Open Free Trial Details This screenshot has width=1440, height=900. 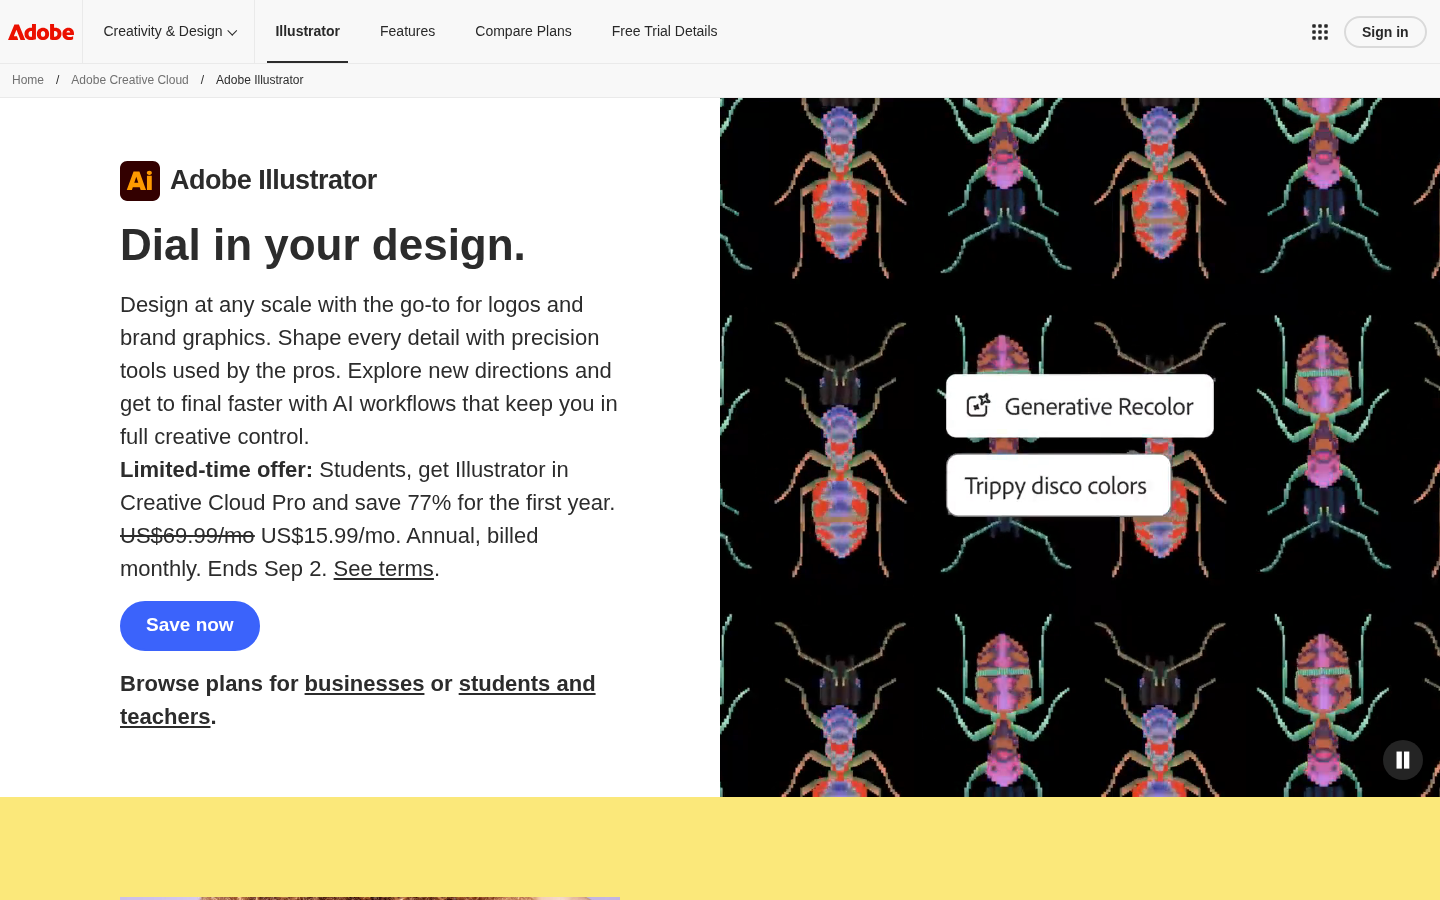click(x=664, y=31)
